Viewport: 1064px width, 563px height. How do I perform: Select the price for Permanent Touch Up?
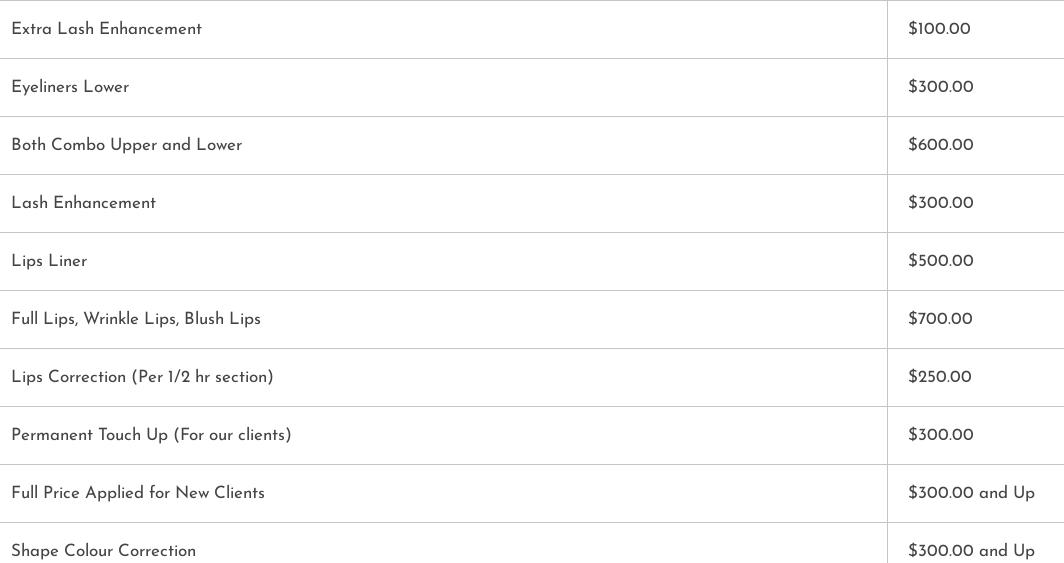coord(940,435)
